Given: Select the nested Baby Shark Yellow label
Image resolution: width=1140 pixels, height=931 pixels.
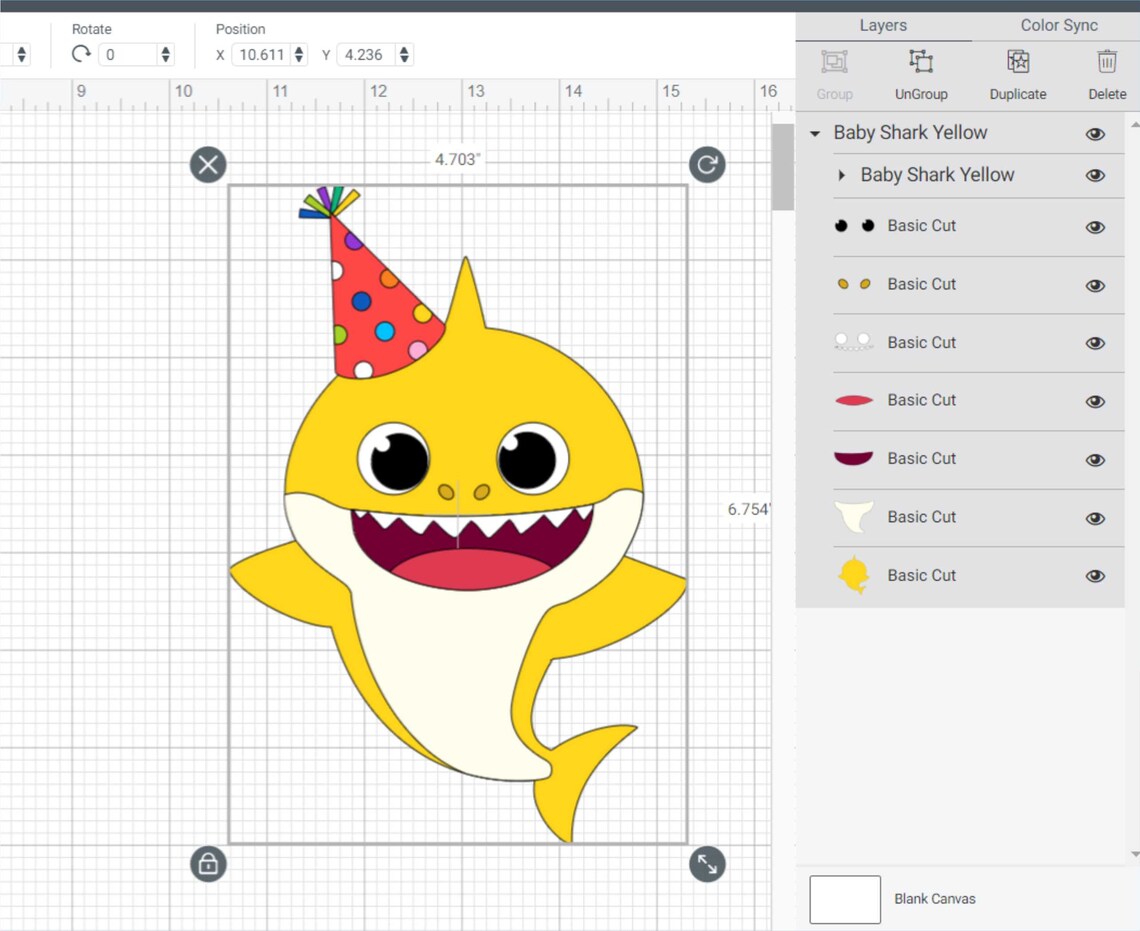Looking at the screenshot, I should point(937,175).
